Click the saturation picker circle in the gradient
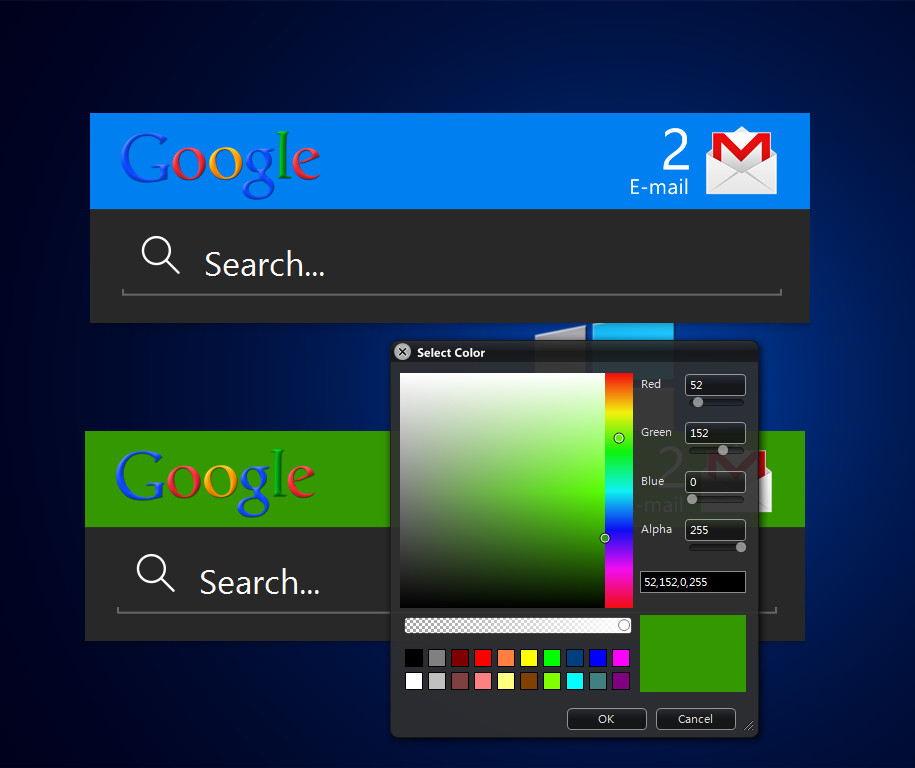The height and width of the screenshot is (768, 915). pos(605,538)
